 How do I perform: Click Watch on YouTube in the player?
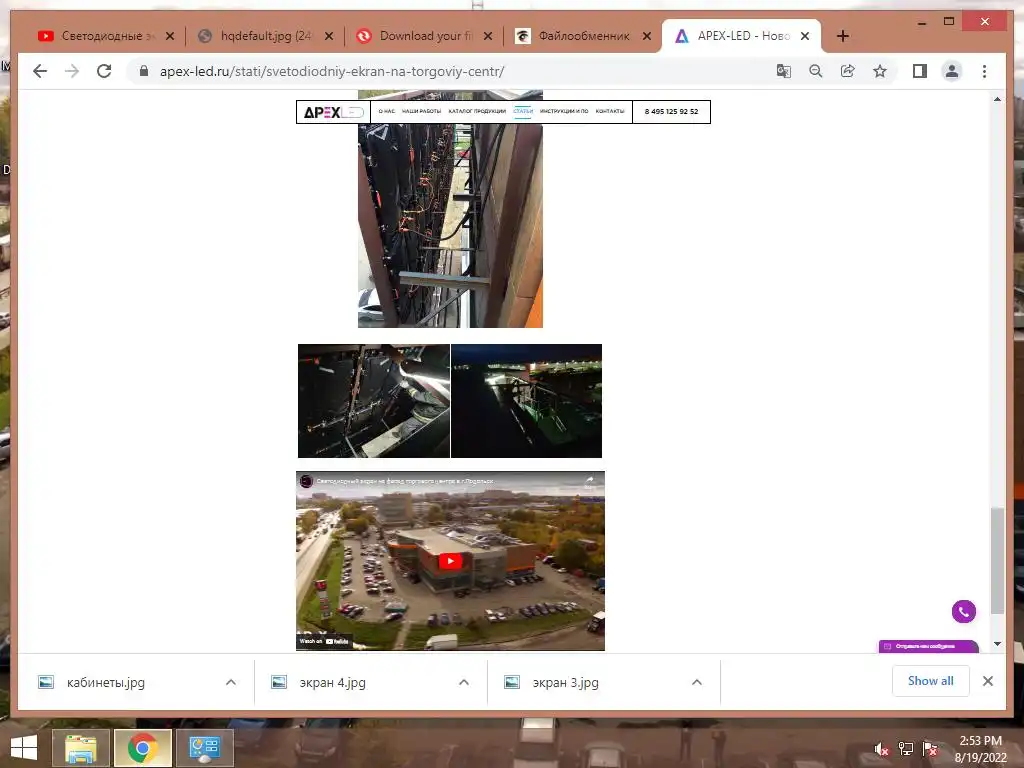324,641
